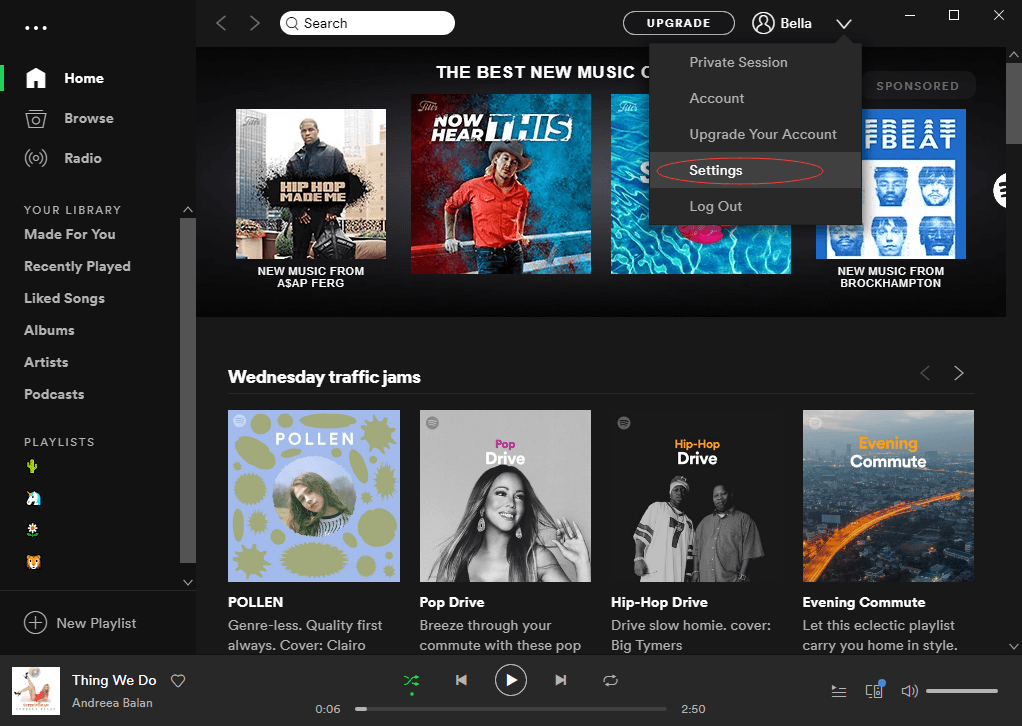Open Browse via its icon

[x=36, y=119]
